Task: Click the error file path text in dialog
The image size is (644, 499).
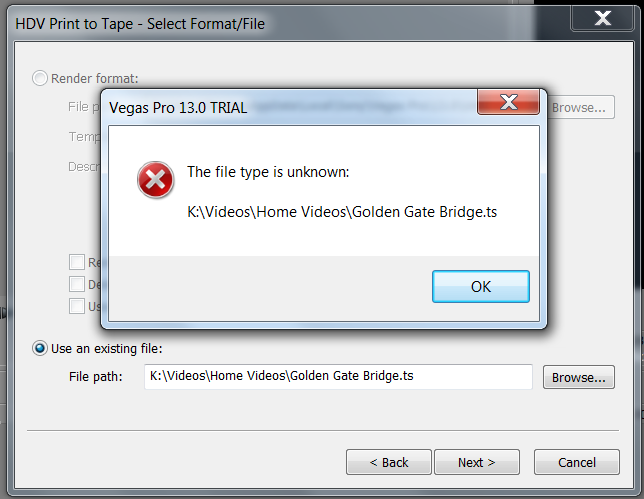Action: coord(342,212)
